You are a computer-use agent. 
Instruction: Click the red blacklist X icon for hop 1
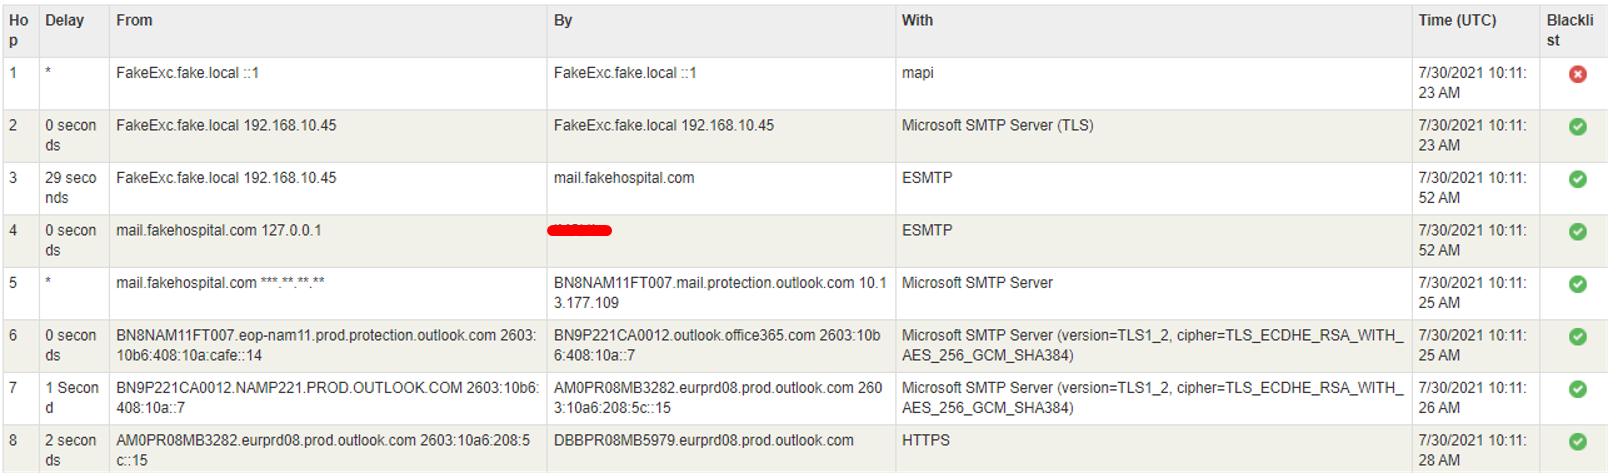pos(1577,74)
